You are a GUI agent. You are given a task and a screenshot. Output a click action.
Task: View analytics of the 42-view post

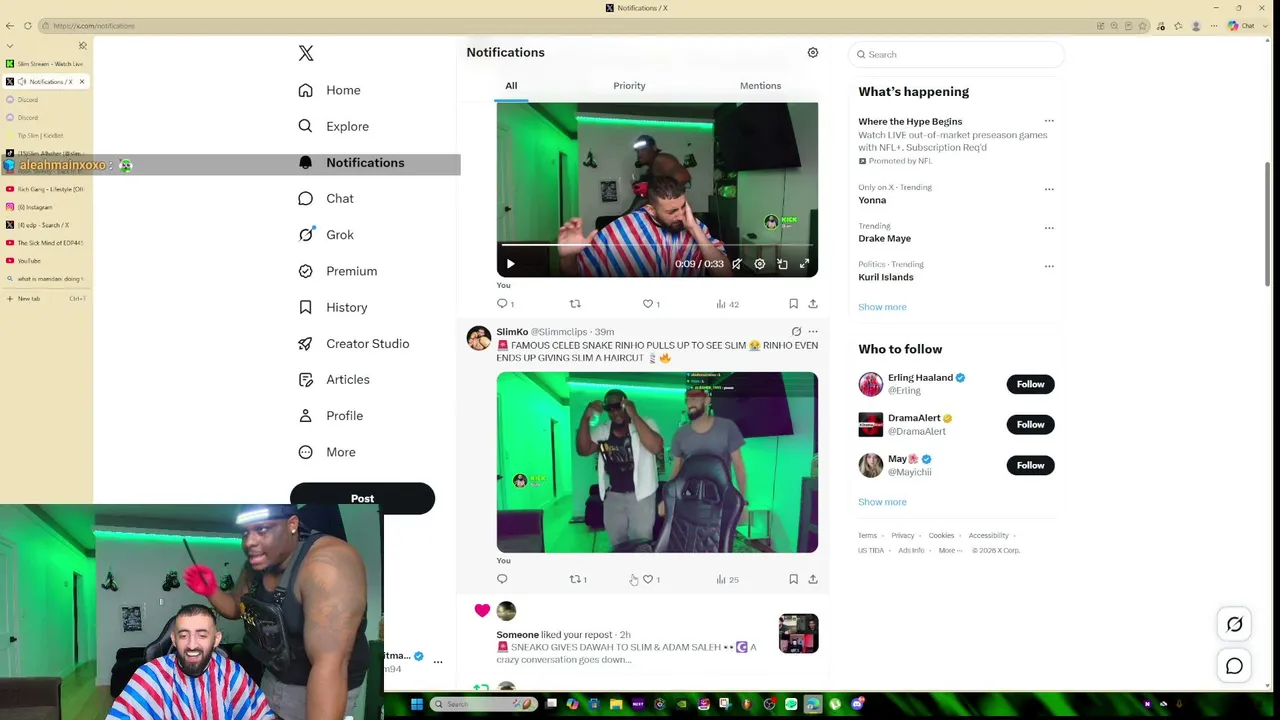[x=727, y=304]
